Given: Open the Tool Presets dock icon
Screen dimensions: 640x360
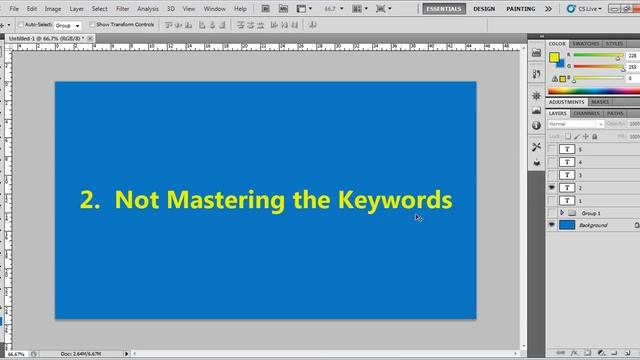Looking at the screenshot, I should coord(536,147).
